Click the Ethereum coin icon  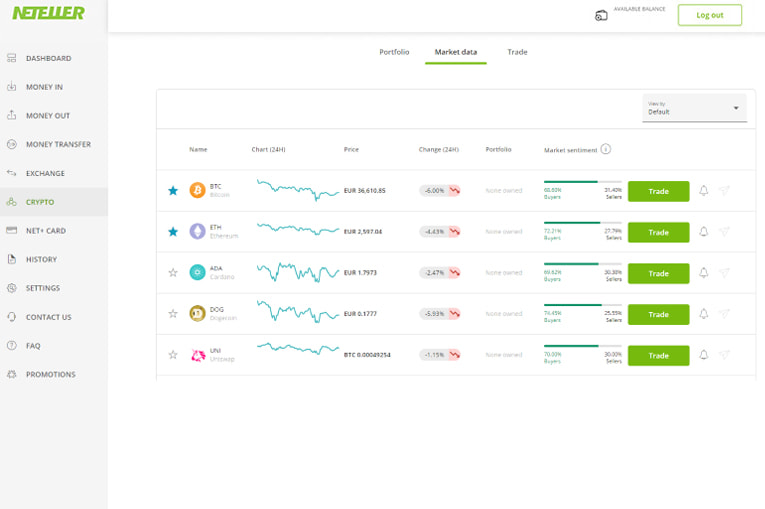click(197, 231)
